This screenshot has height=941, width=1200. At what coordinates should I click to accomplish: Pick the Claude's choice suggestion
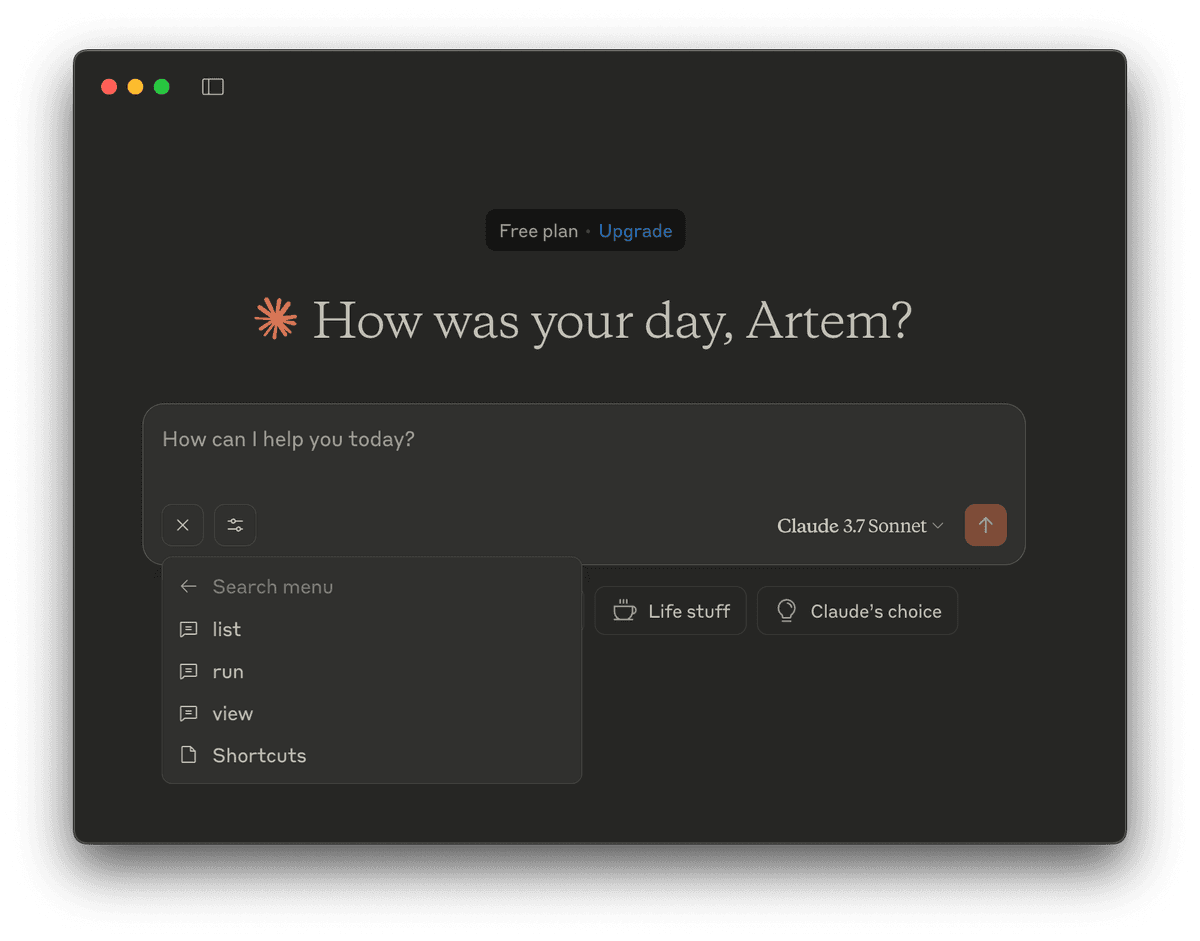point(857,611)
